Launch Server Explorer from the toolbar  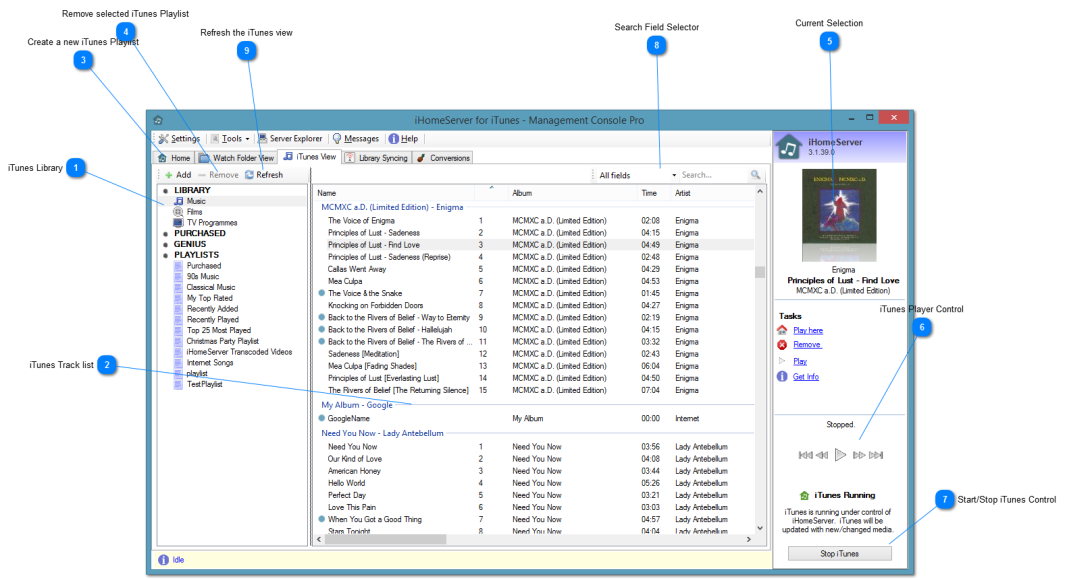click(290, 138)
